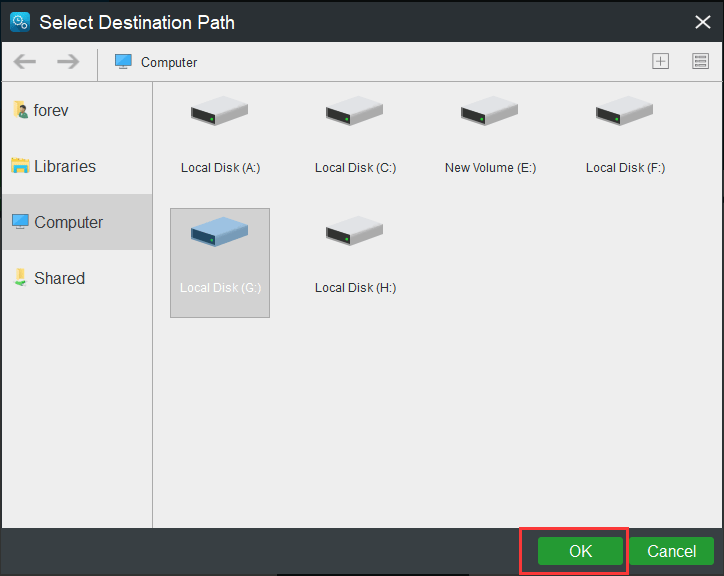Open Shared in the sidebar
This screenshot has width=724, height=576.
point(58,278)
